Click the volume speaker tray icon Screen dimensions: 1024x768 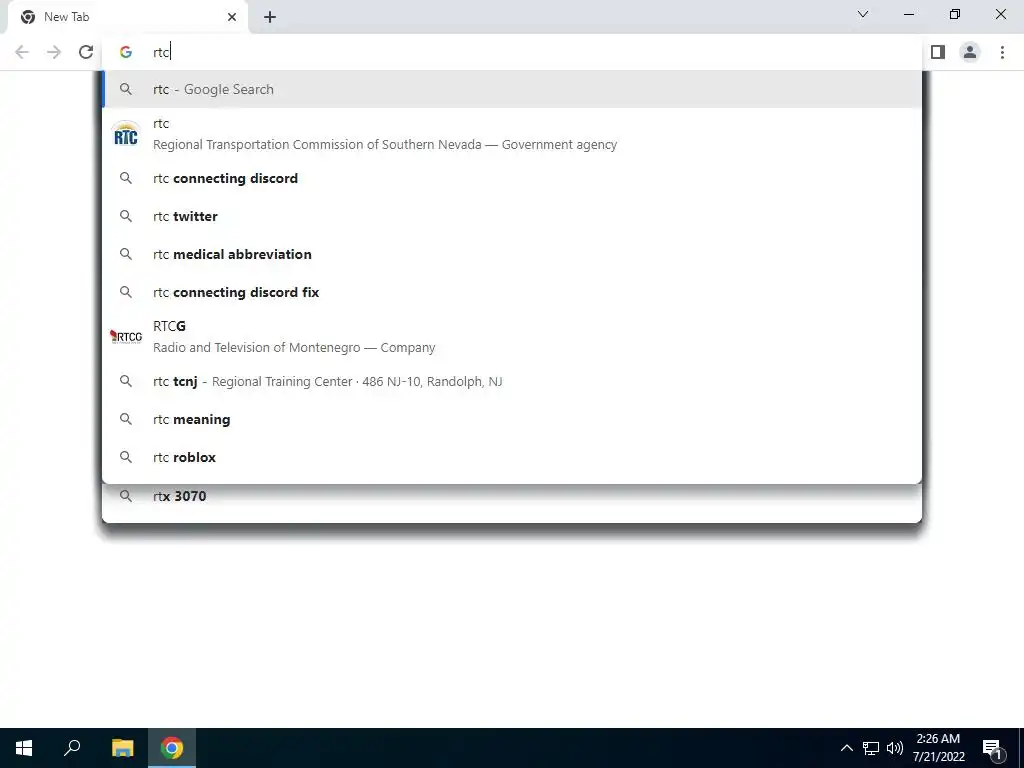point(895,748)
